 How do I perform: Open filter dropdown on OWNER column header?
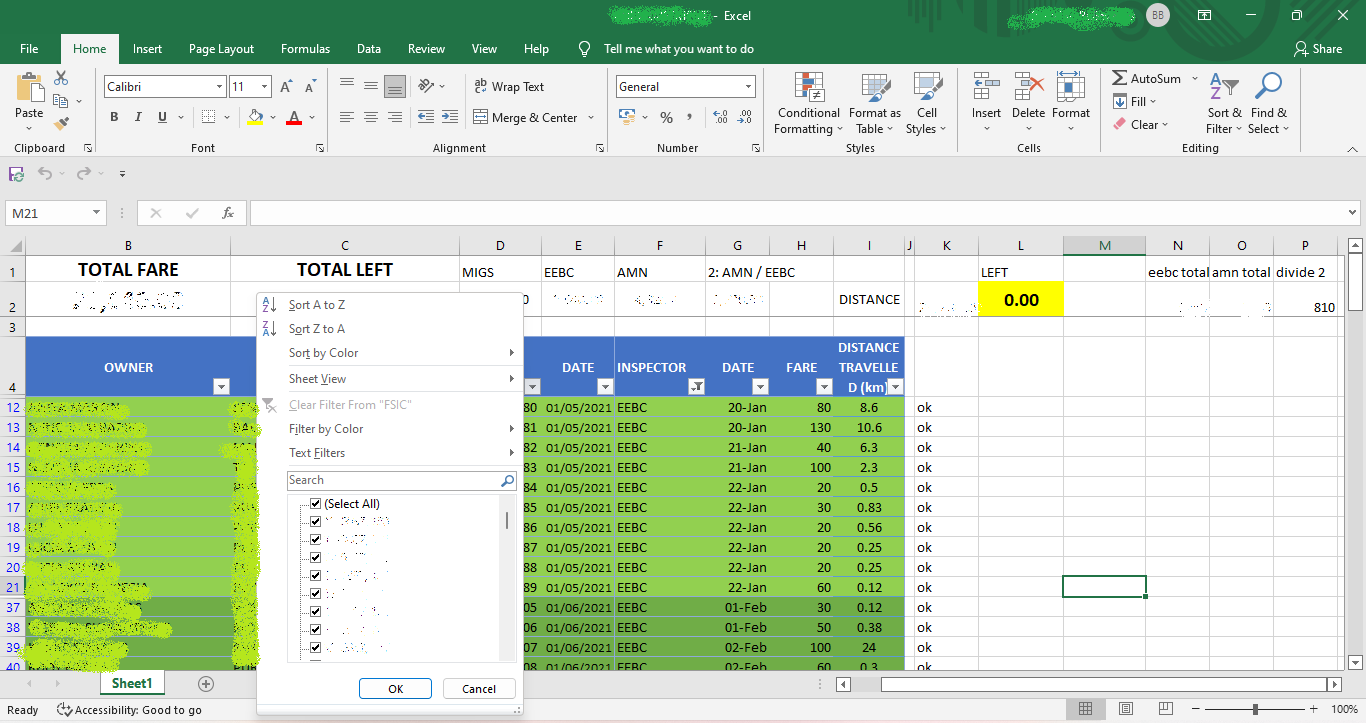click(221, 387)
